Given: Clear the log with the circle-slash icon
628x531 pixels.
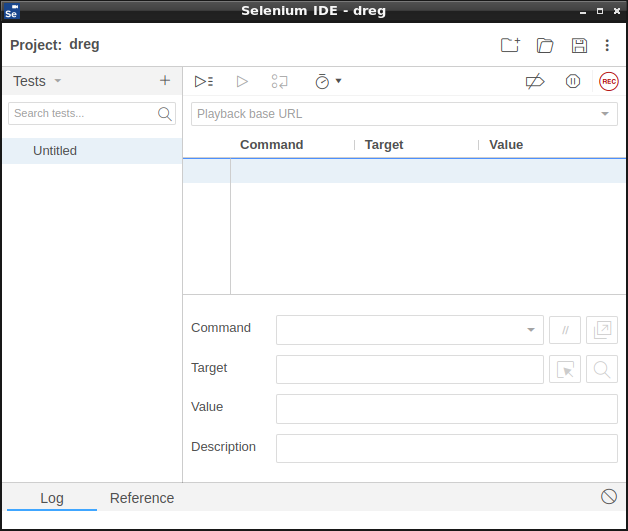Looking at the screenshot, I should (x=608, y=497).
